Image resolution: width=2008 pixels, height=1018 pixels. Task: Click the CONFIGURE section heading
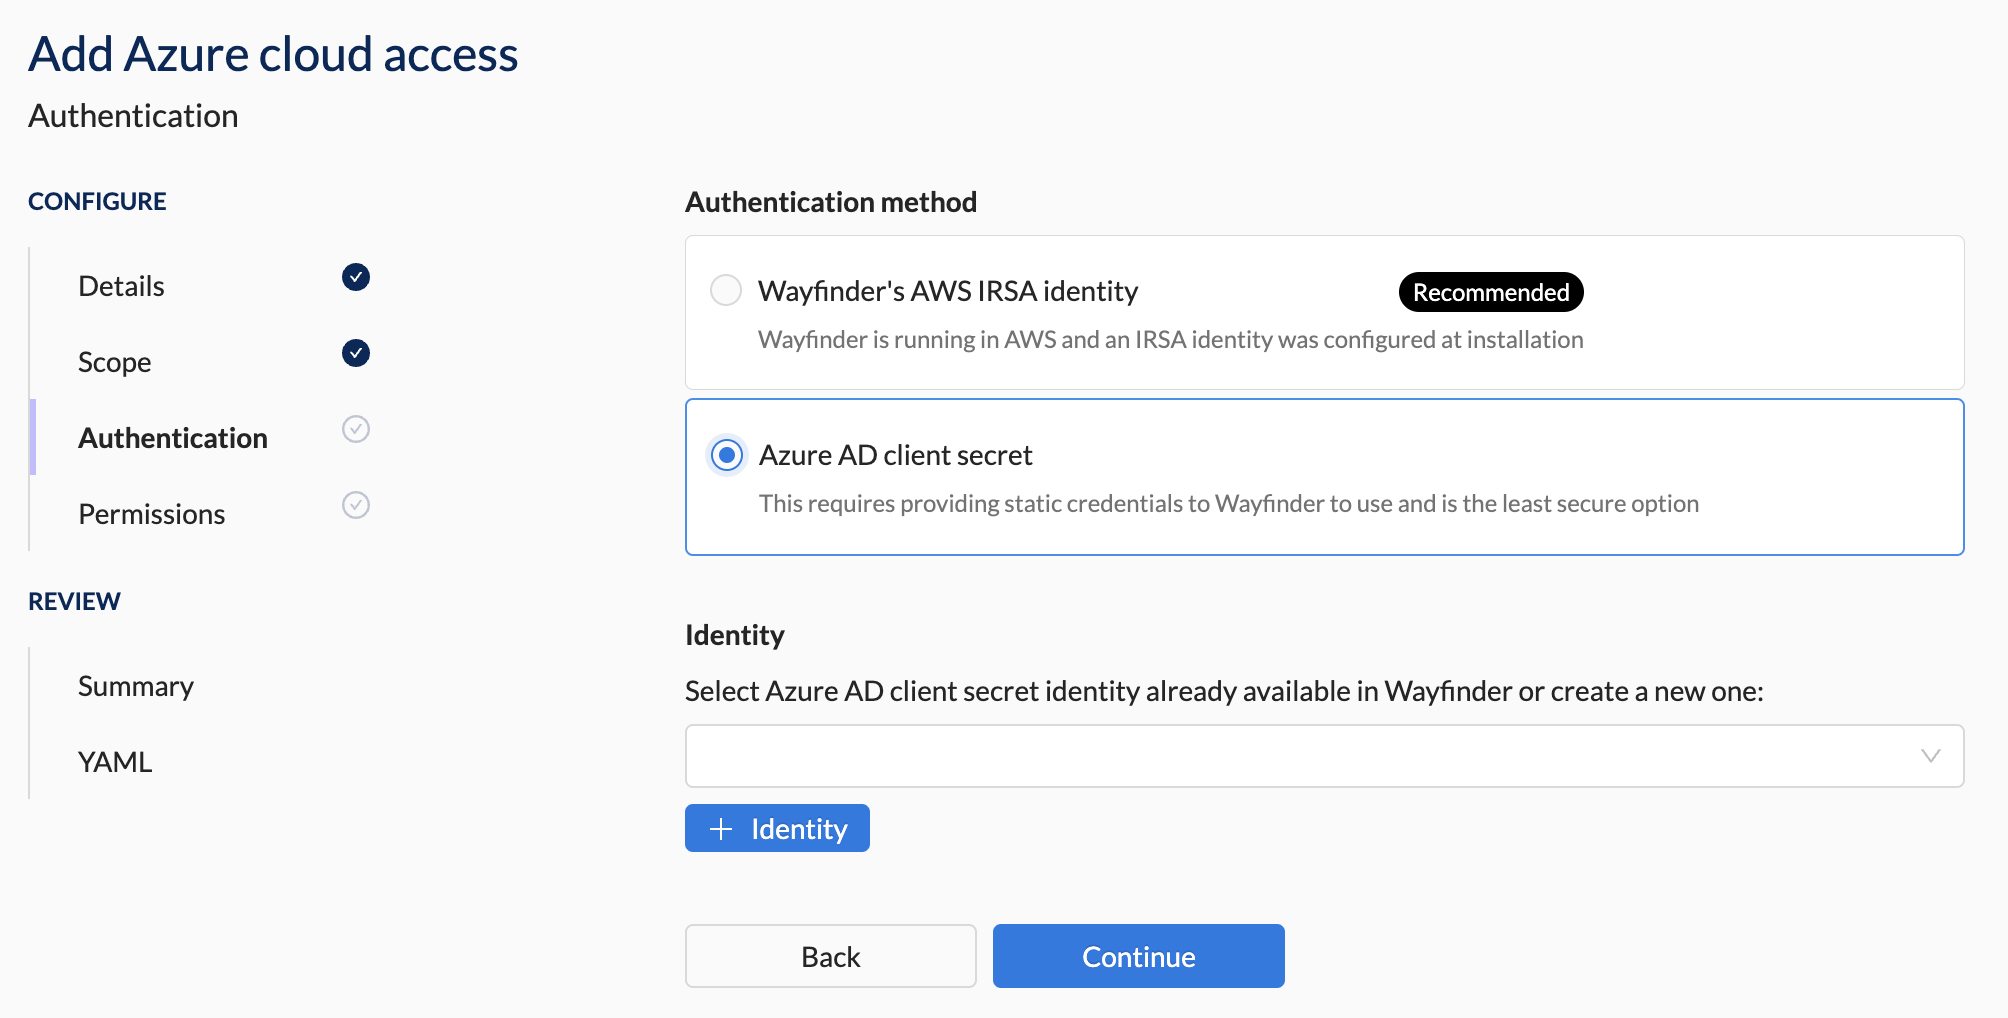(x=97, y=201)
